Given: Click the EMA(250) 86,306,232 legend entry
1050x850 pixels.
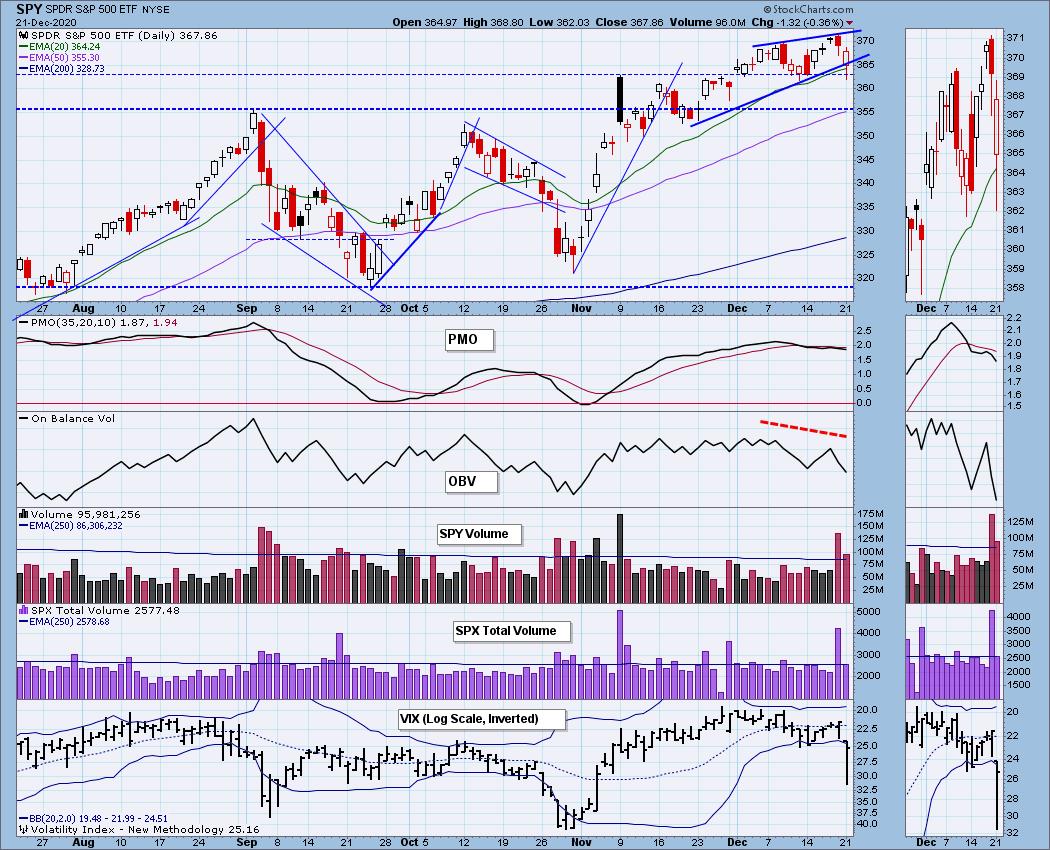Looking at the screenshot, I should pos(71,526).
